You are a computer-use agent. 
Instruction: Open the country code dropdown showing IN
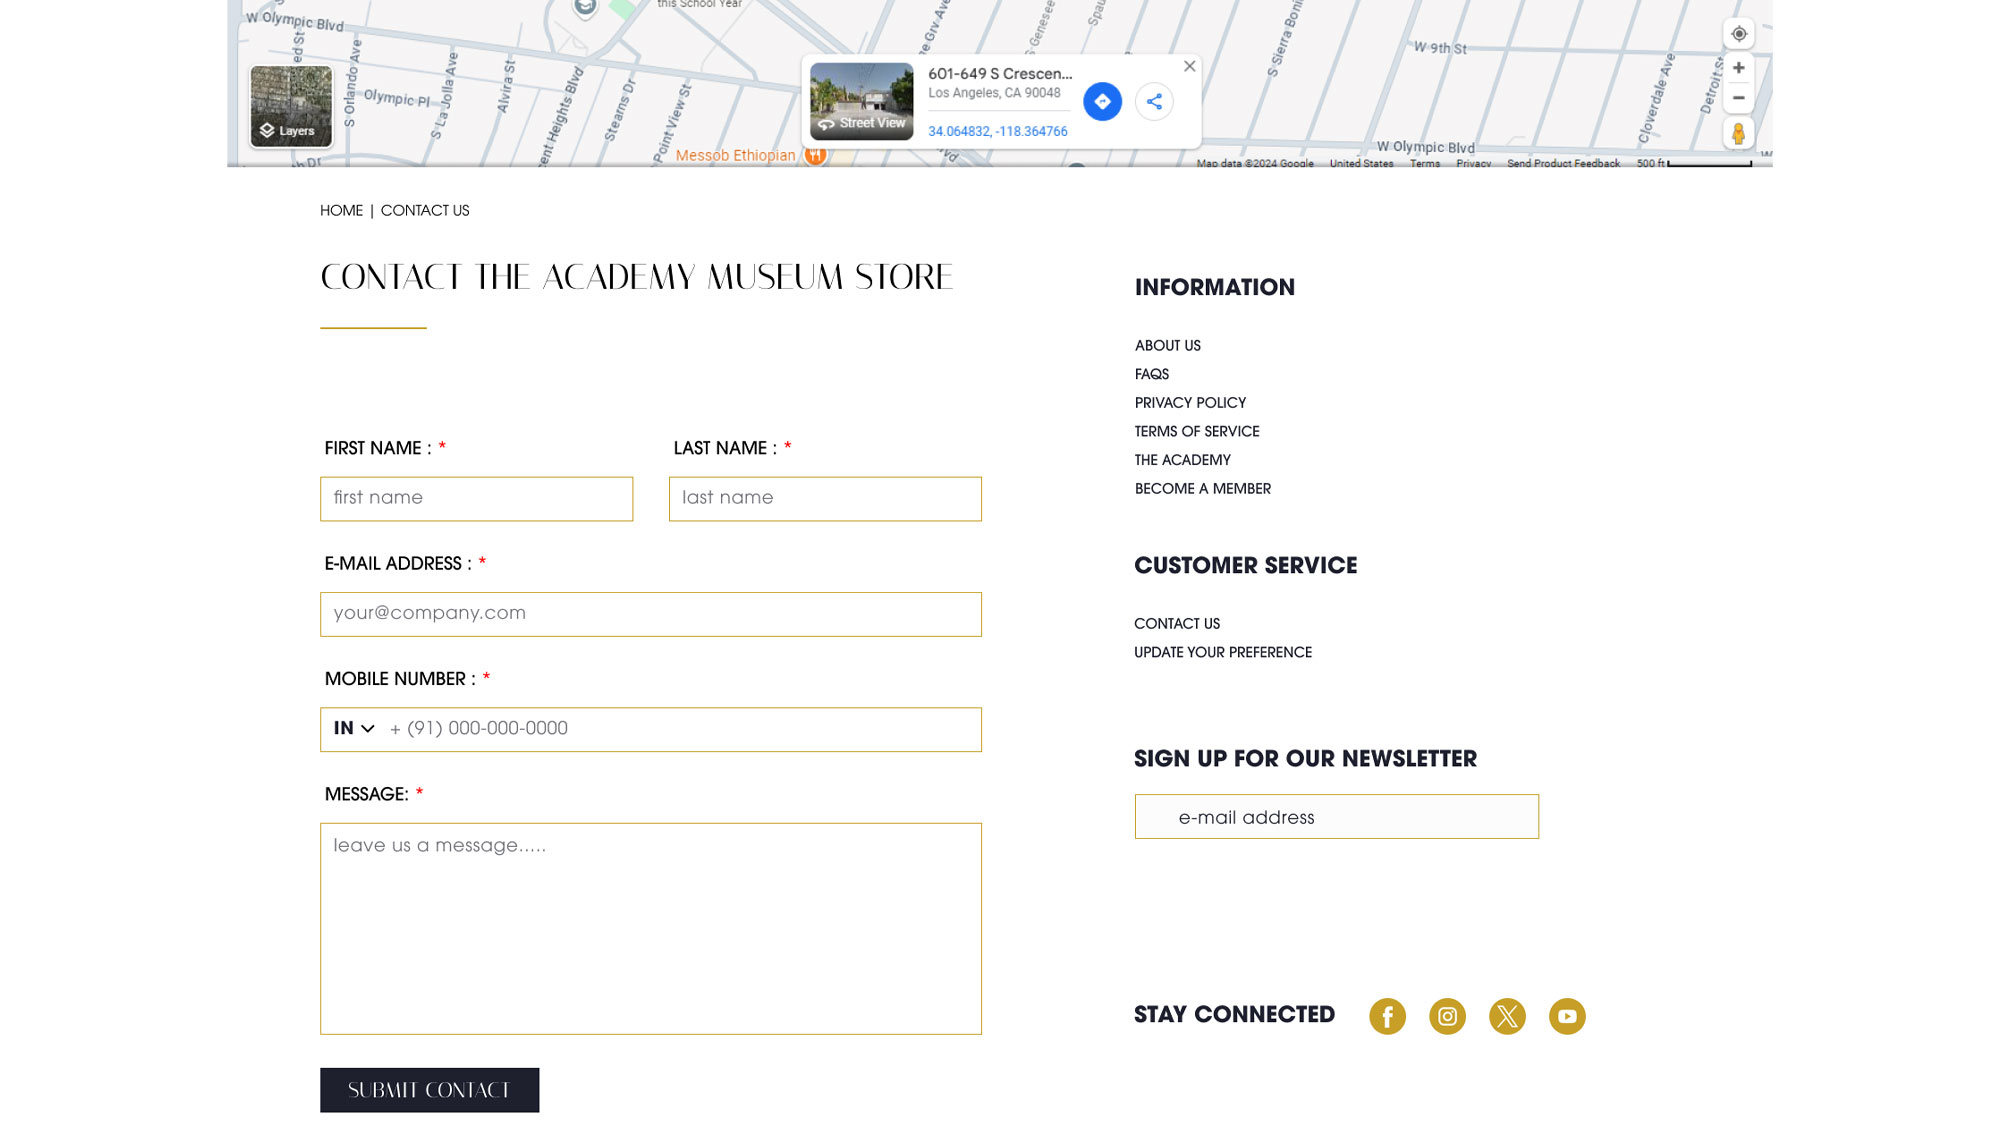[x=352, y=729]
